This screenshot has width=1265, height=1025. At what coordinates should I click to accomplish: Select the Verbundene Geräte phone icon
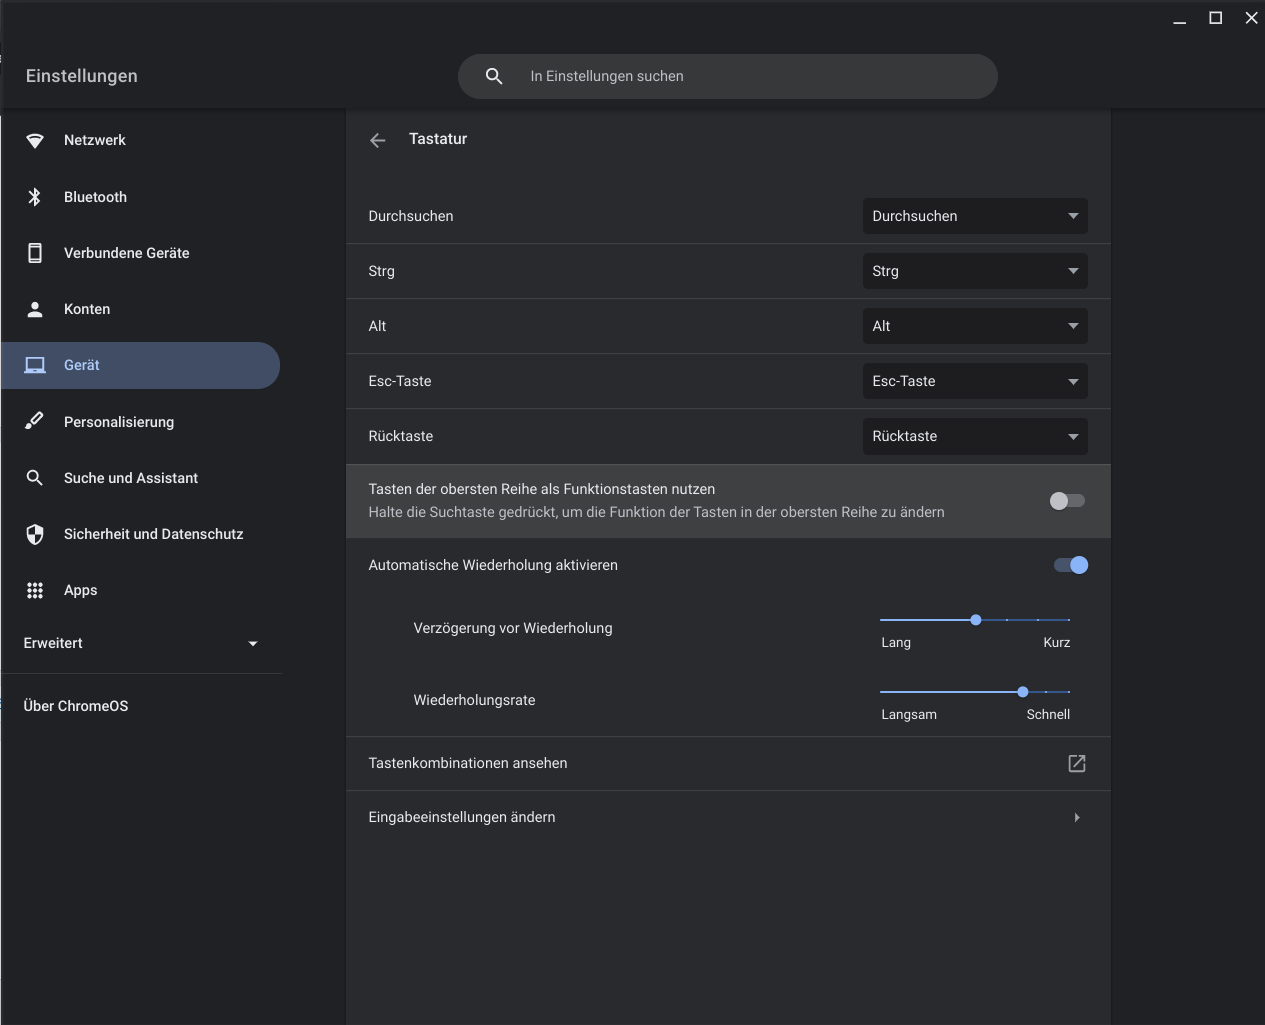coord(35,253)
